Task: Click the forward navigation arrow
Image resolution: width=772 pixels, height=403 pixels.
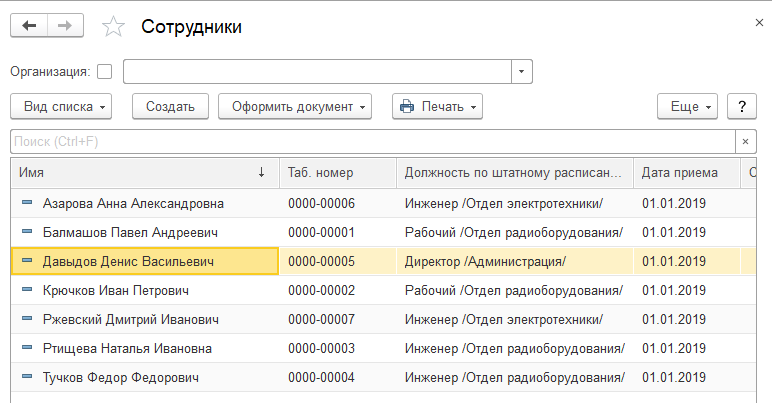Action: (x=66, y=26)
